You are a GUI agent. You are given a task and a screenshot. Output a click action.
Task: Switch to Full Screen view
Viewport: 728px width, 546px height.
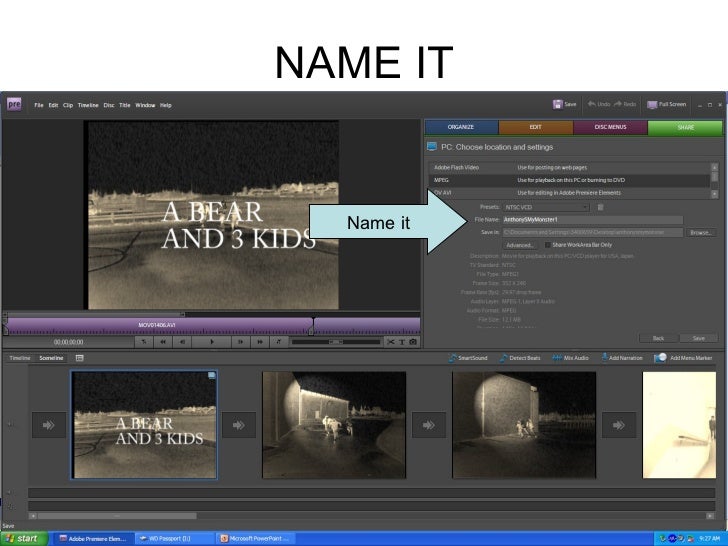click(x=667, y=104)
